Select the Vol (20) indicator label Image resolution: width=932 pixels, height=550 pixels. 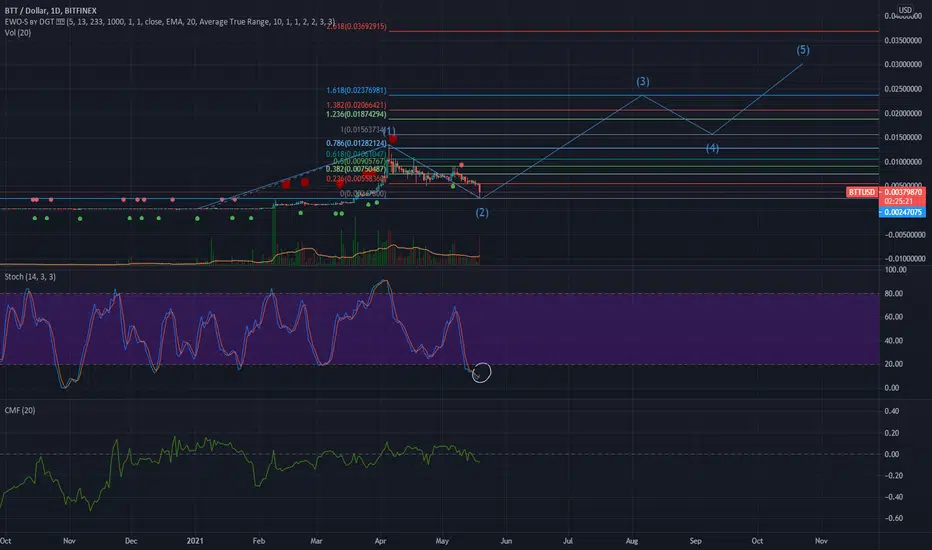pyautogui.click(x=18, y=33)
